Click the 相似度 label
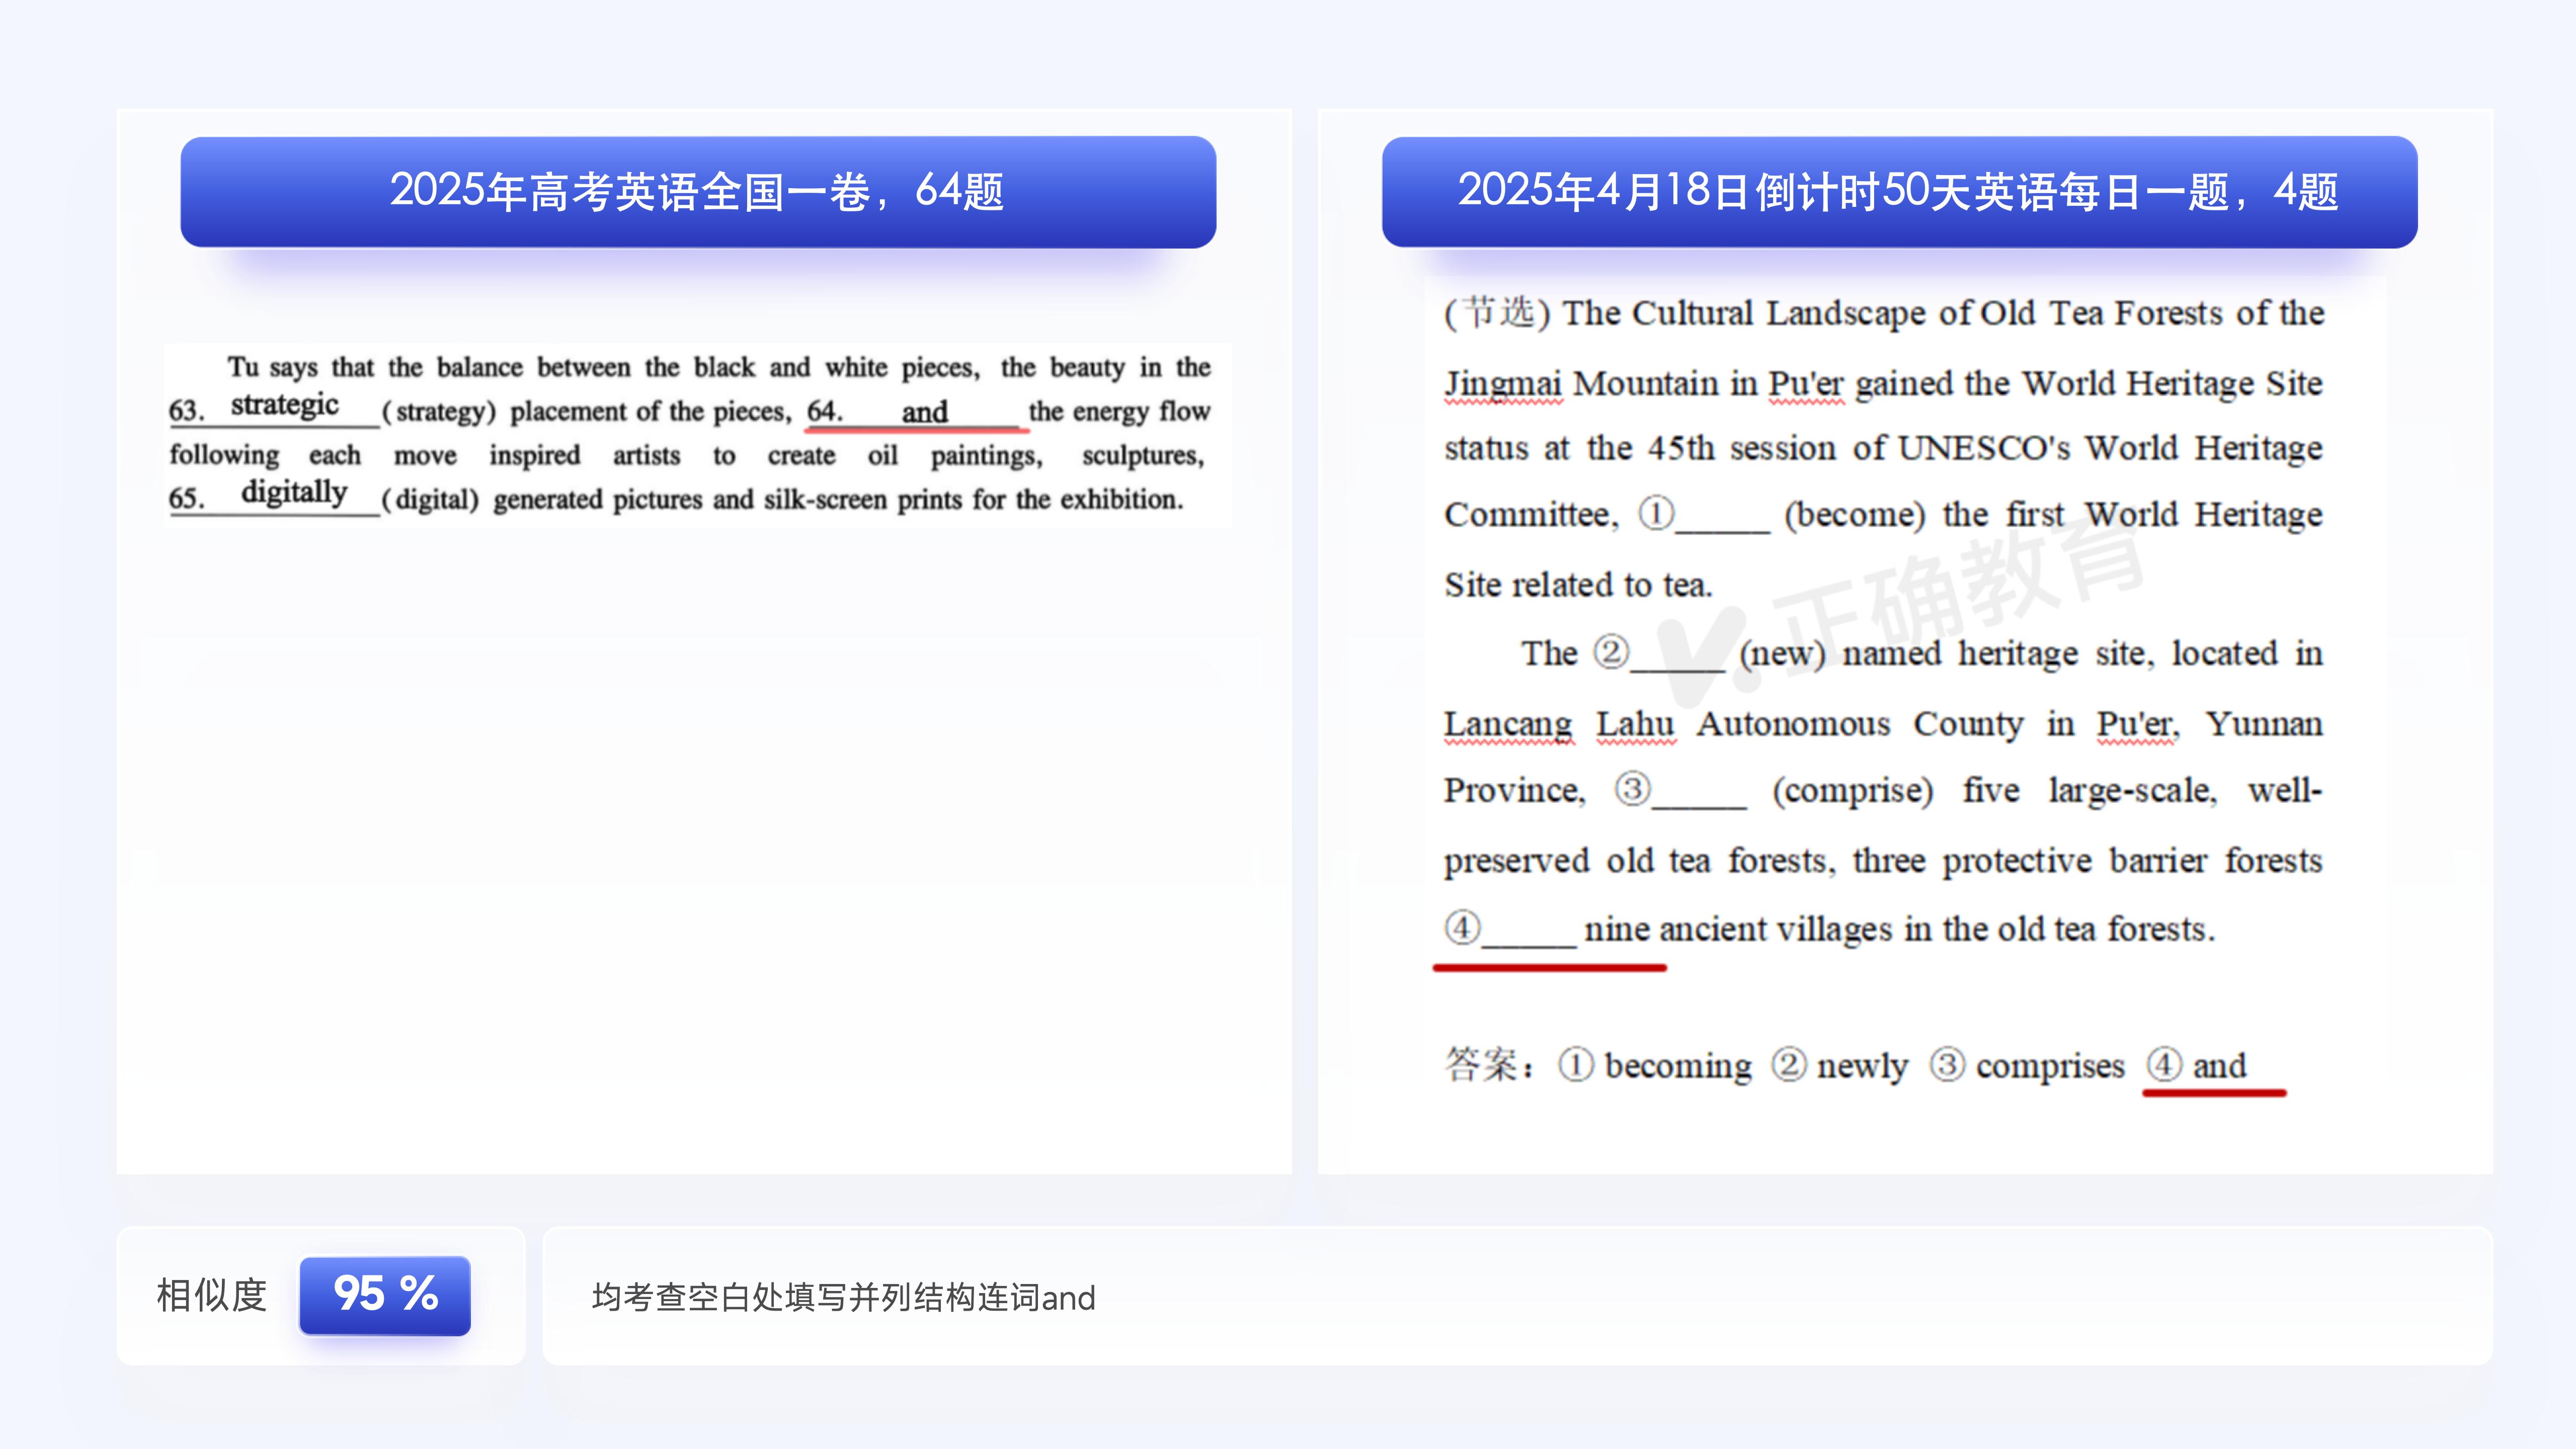Viewport: 2576px width, 1449px height. tap(212, 1295)
